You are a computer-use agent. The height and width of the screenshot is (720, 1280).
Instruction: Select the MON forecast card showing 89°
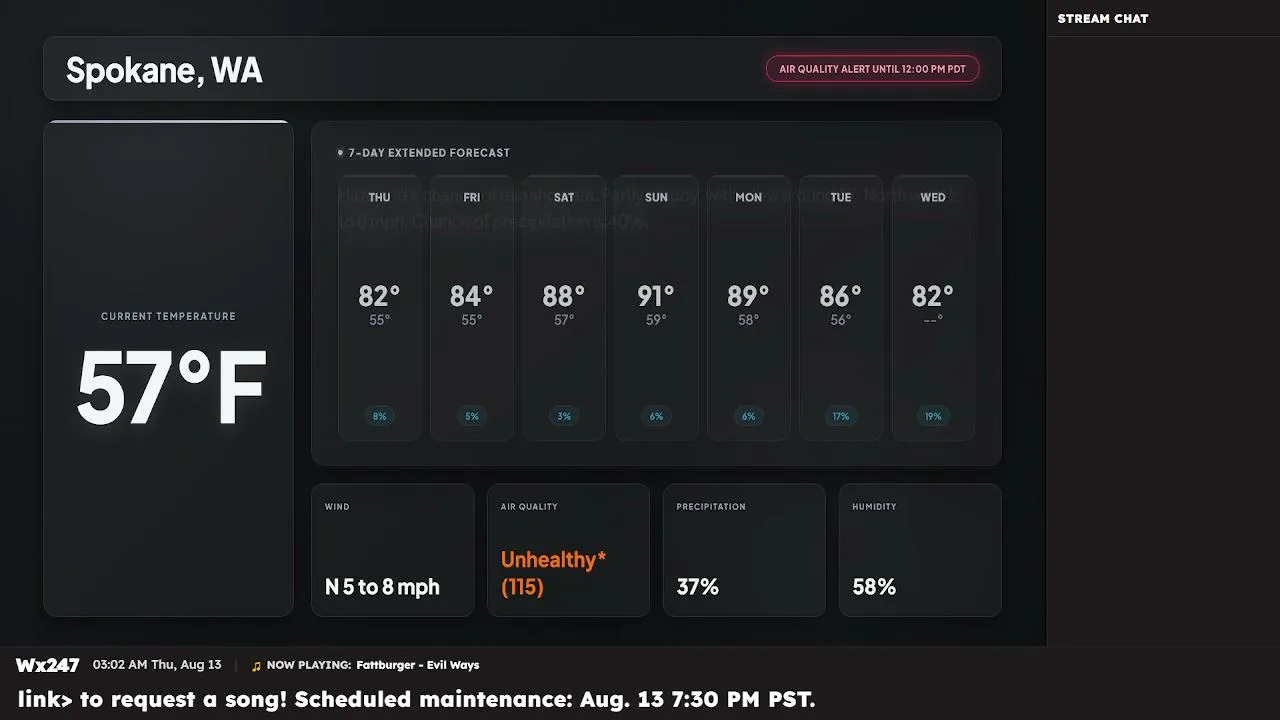(x=749, y=308)
